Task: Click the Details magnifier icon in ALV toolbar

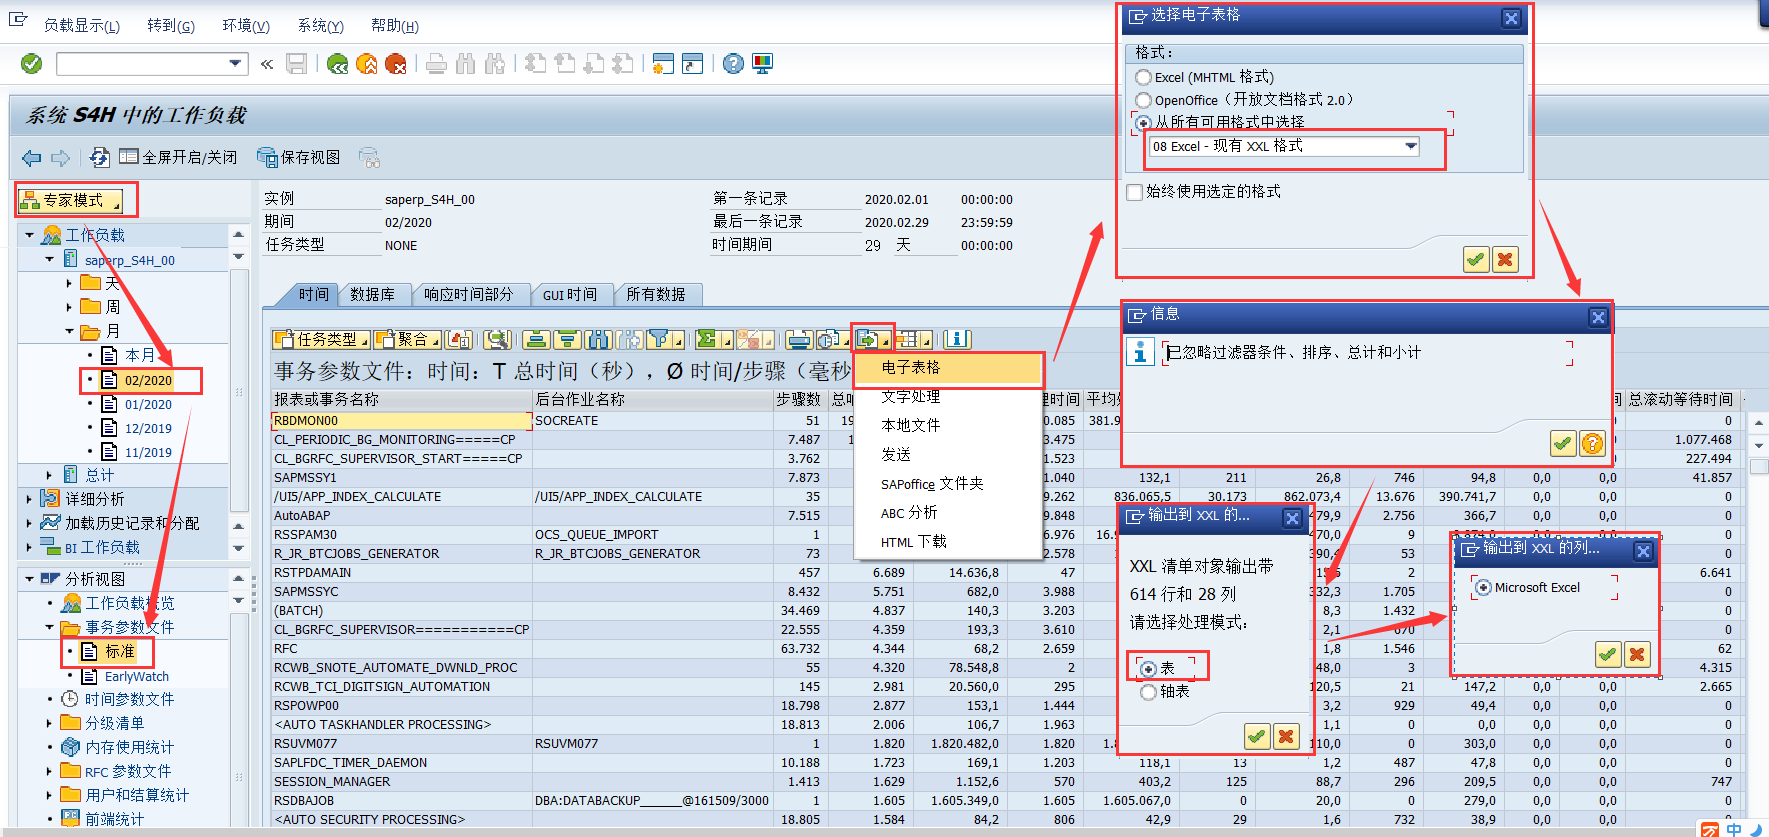Action: (497, 340)
